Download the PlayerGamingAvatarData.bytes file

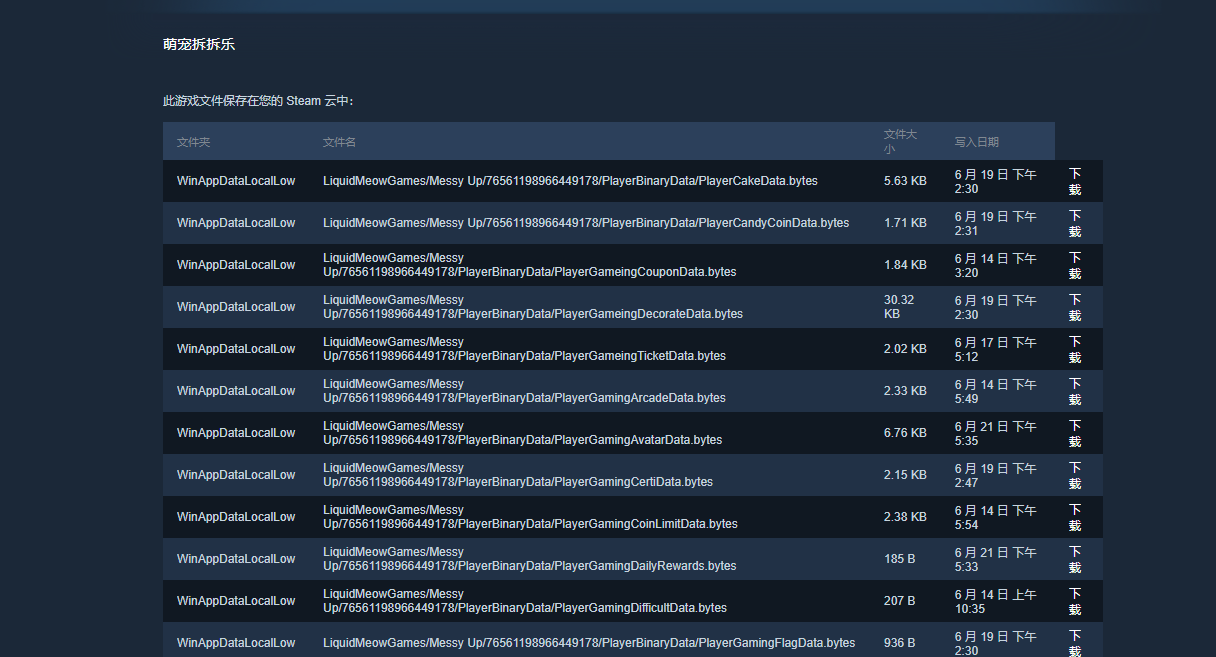pos(1075,433)
